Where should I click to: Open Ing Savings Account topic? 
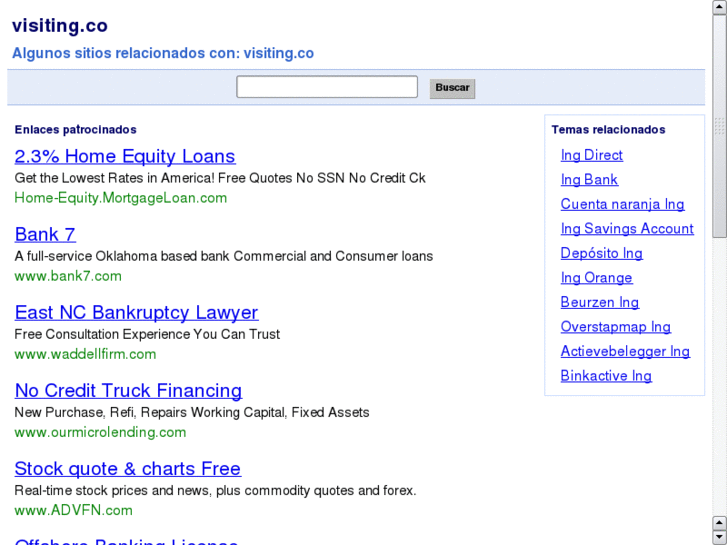pos(627,229)
